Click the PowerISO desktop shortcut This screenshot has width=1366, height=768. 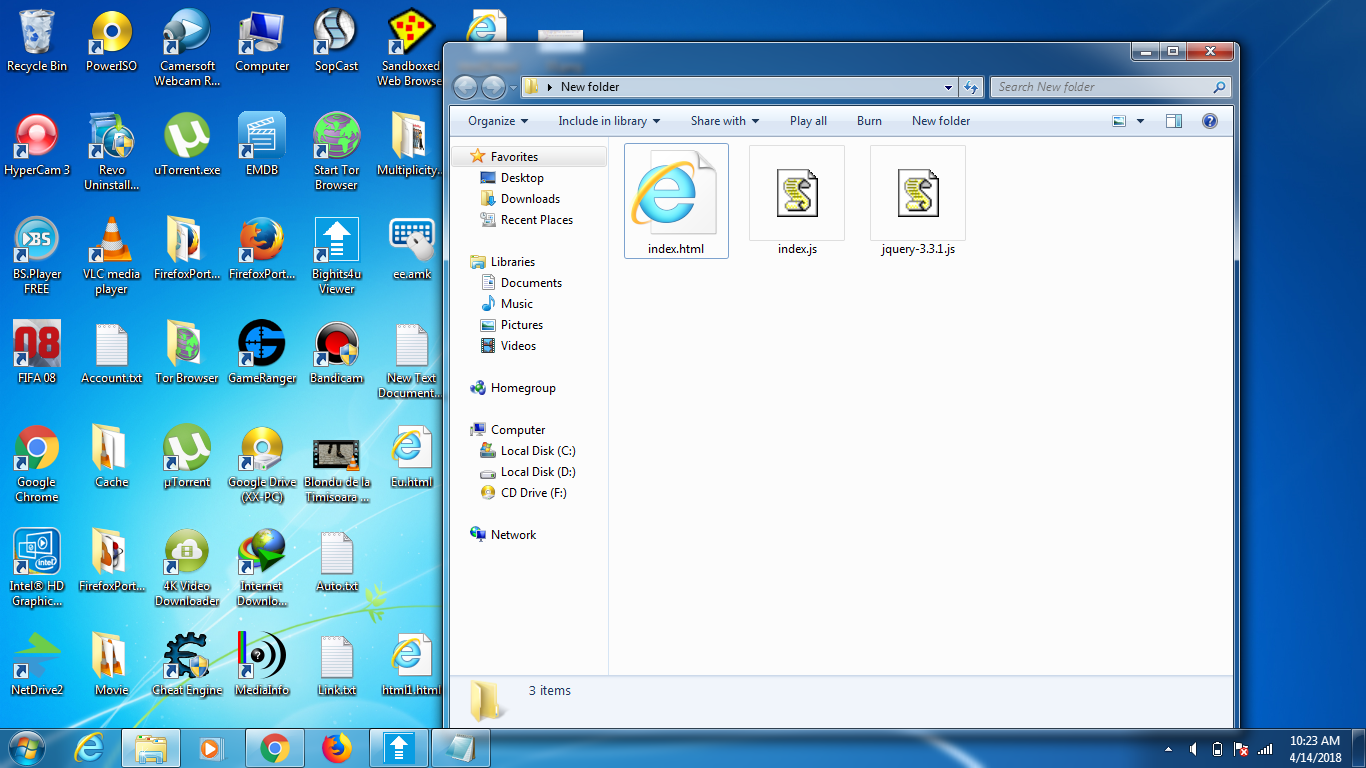pos(112,41)
